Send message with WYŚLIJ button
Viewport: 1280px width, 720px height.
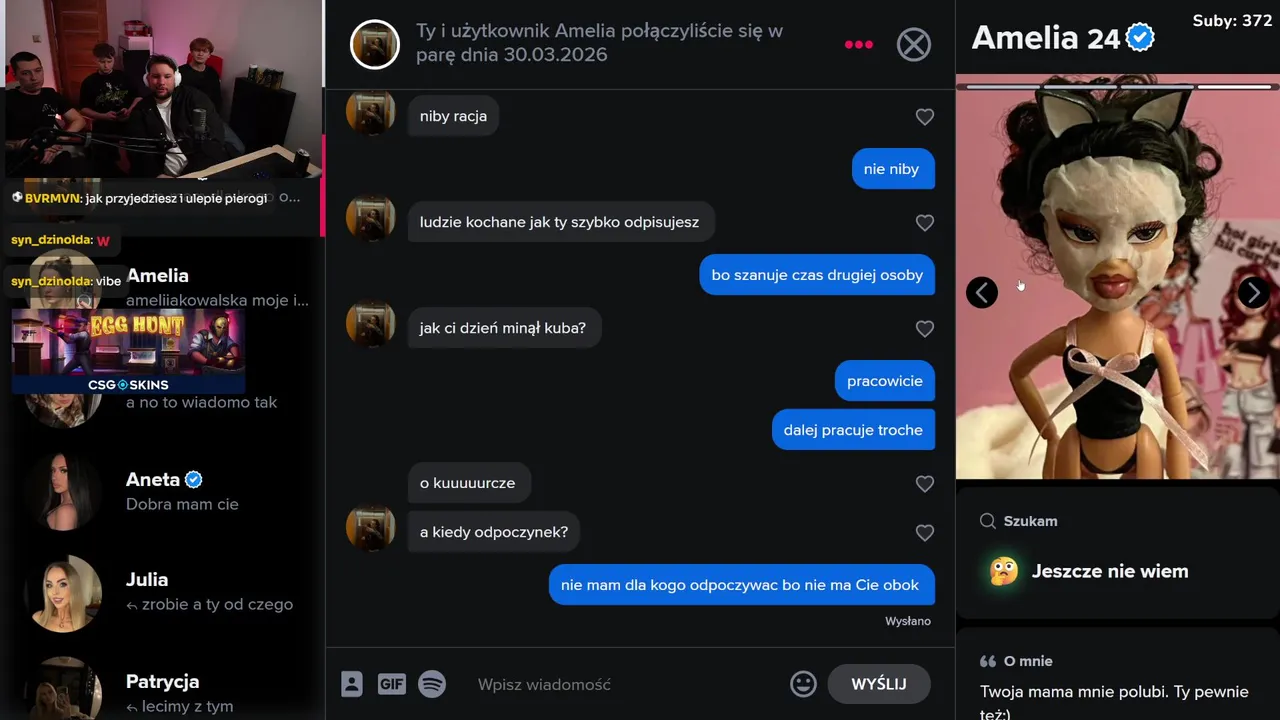[879, 684]
